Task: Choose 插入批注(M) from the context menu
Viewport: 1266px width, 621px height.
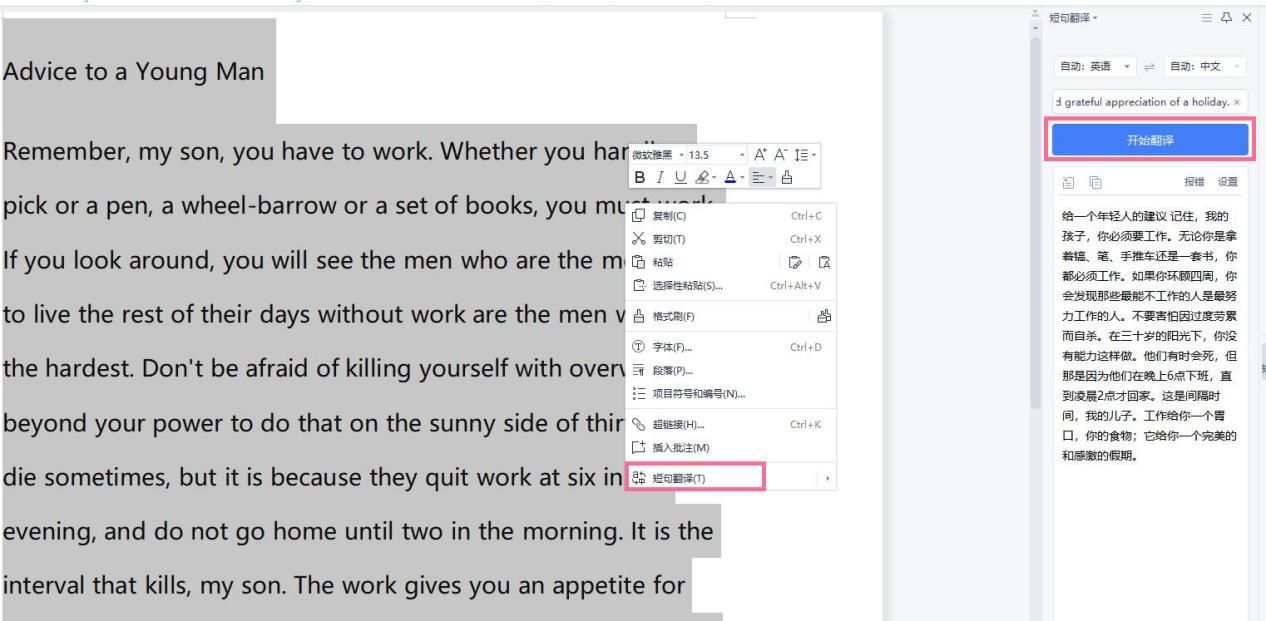Action: tap(732, 447)
